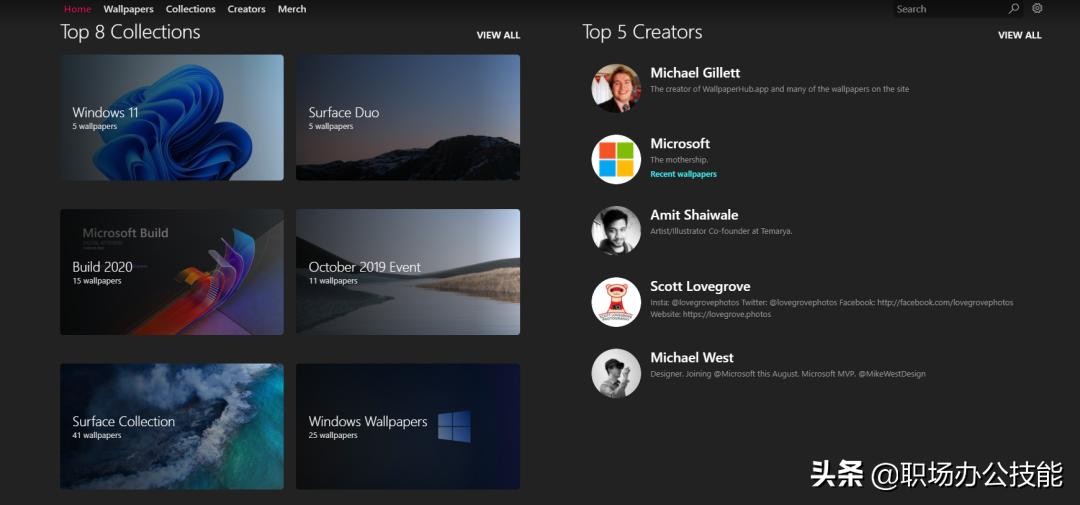Image resolution: width=1080 pixels, height=505 pixels.
Task: Click Scott Lovegrove's avatar icon
Action: click(x=616, y=302)
